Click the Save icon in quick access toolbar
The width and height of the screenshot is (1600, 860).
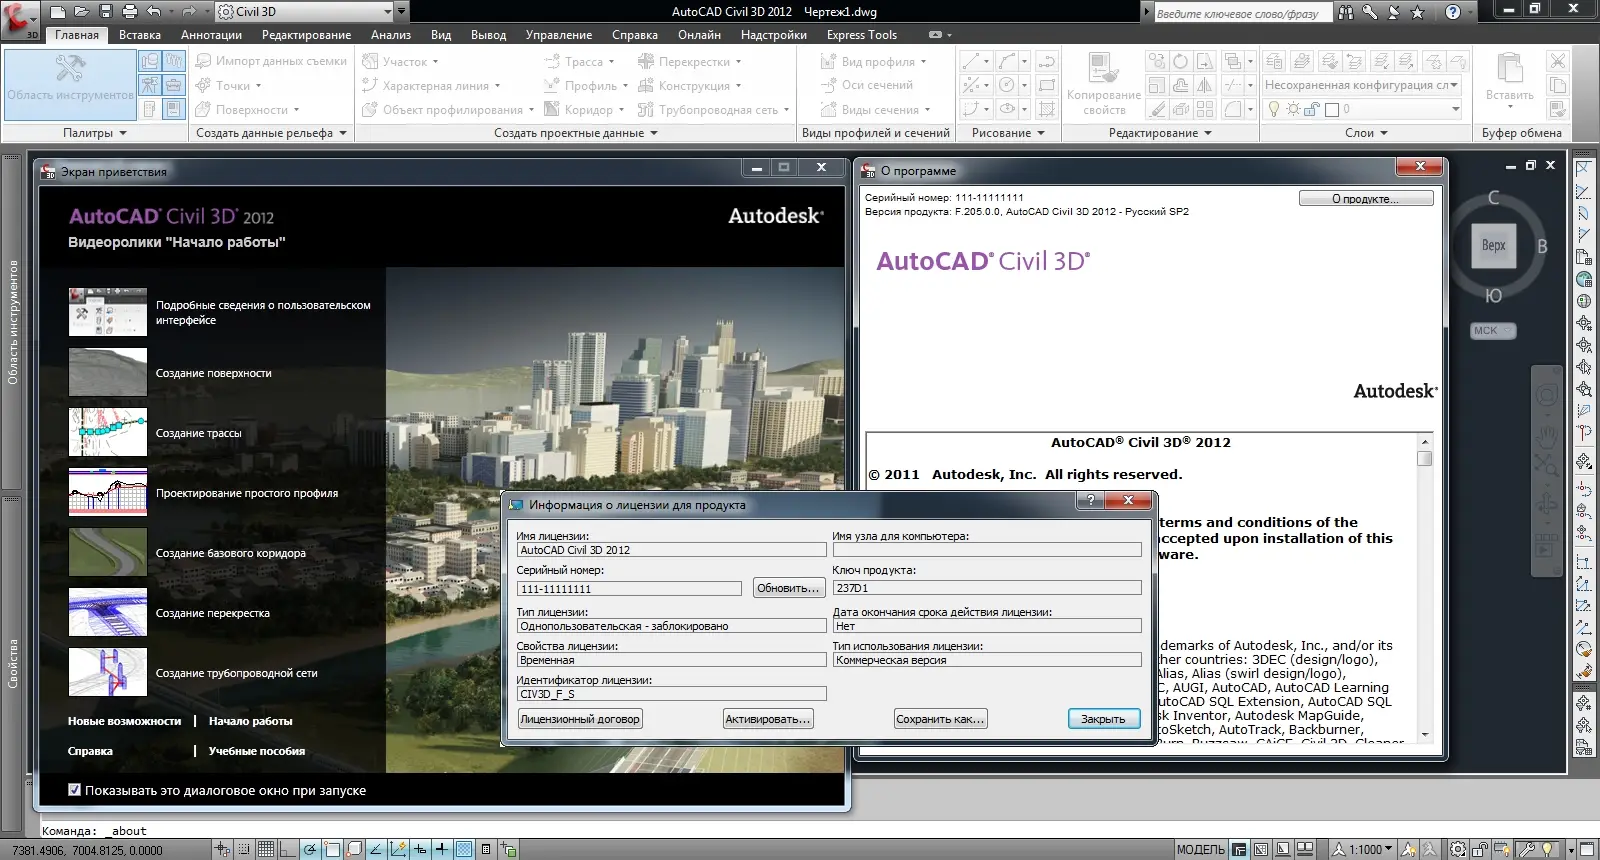coord(105,12)
